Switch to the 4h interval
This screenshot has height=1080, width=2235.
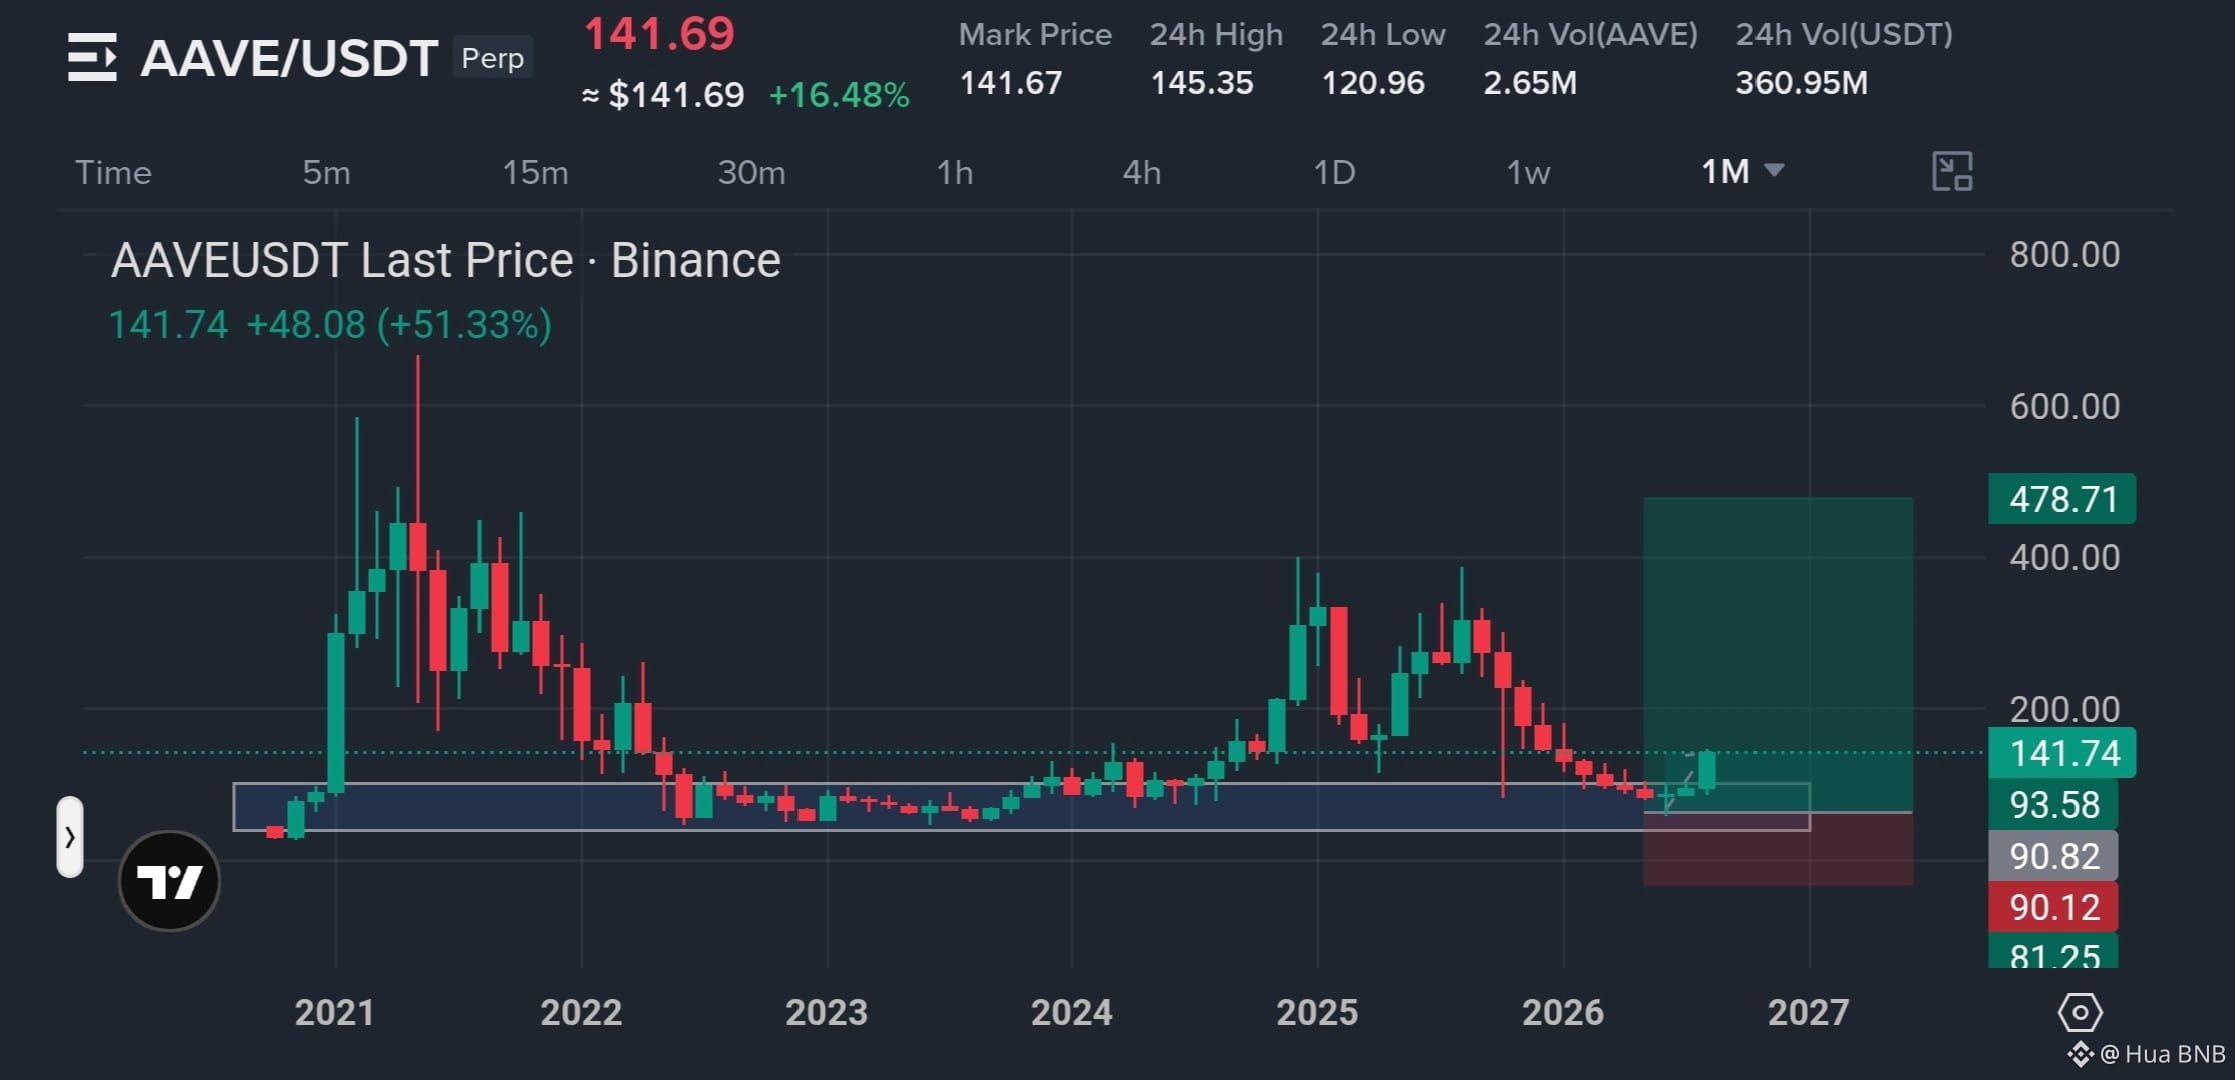1141,172
